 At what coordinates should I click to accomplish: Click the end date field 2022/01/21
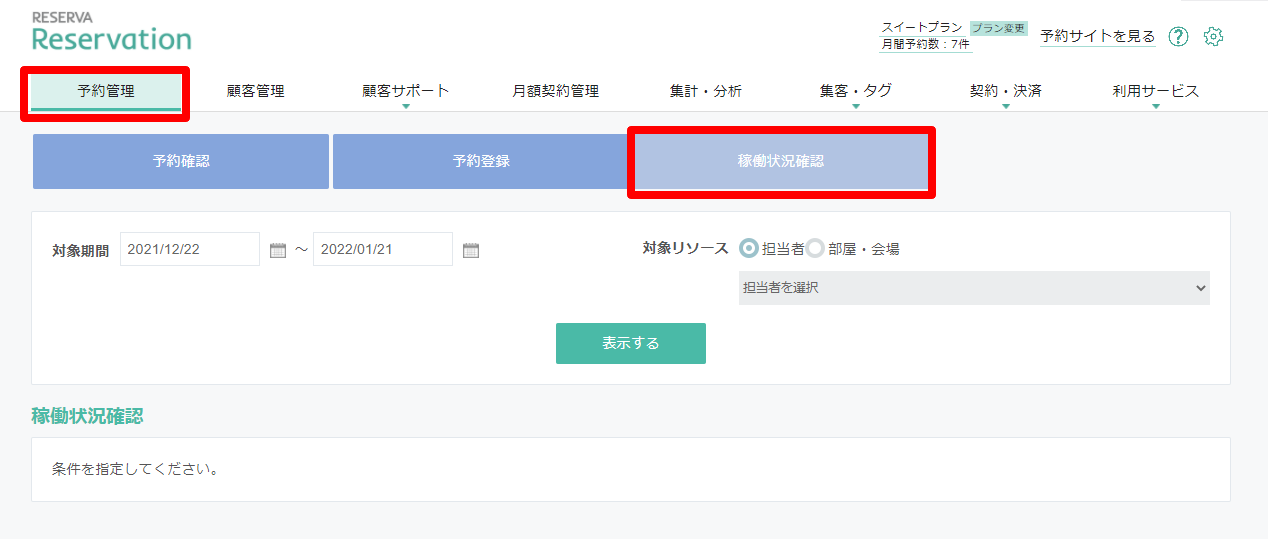(x=383, y=249)
